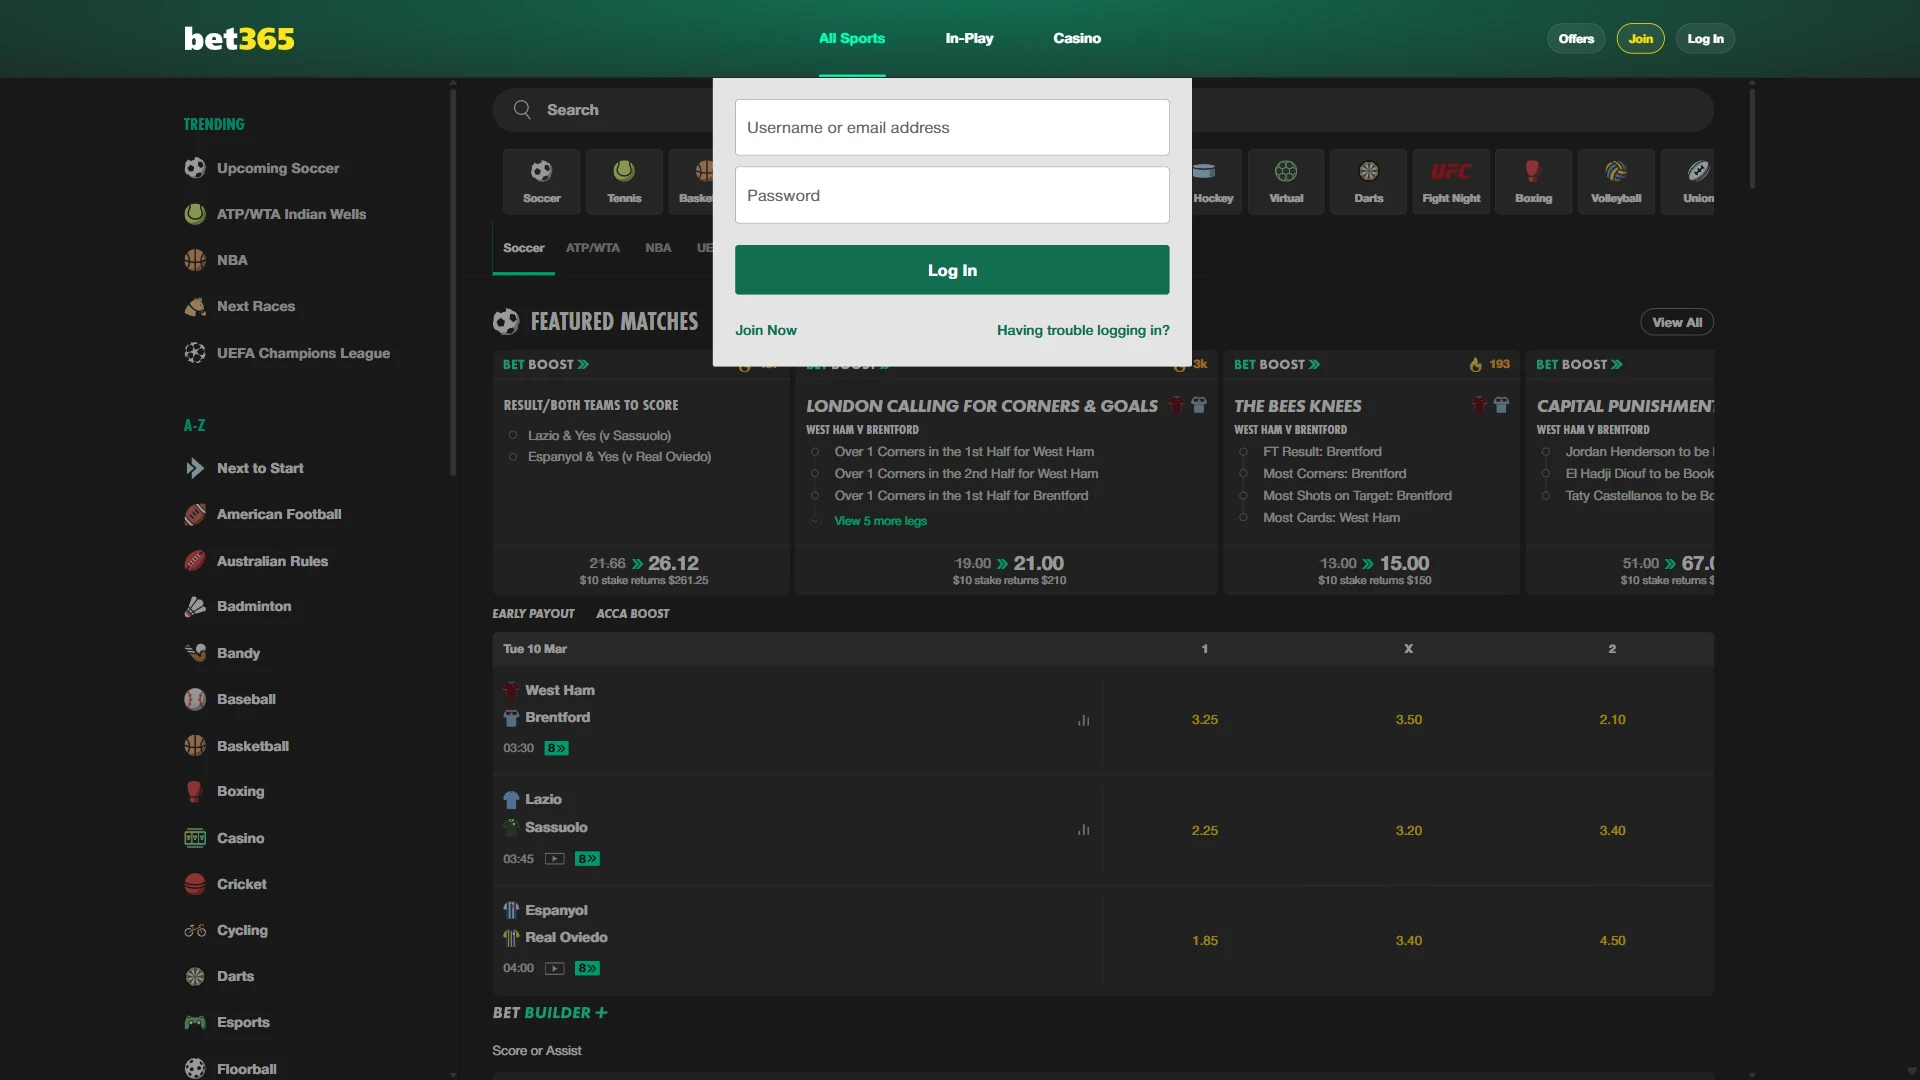The height and width of the screenshot is (1080, 1920).
Task: Click the bet365 logo
Action: point(239,38)
